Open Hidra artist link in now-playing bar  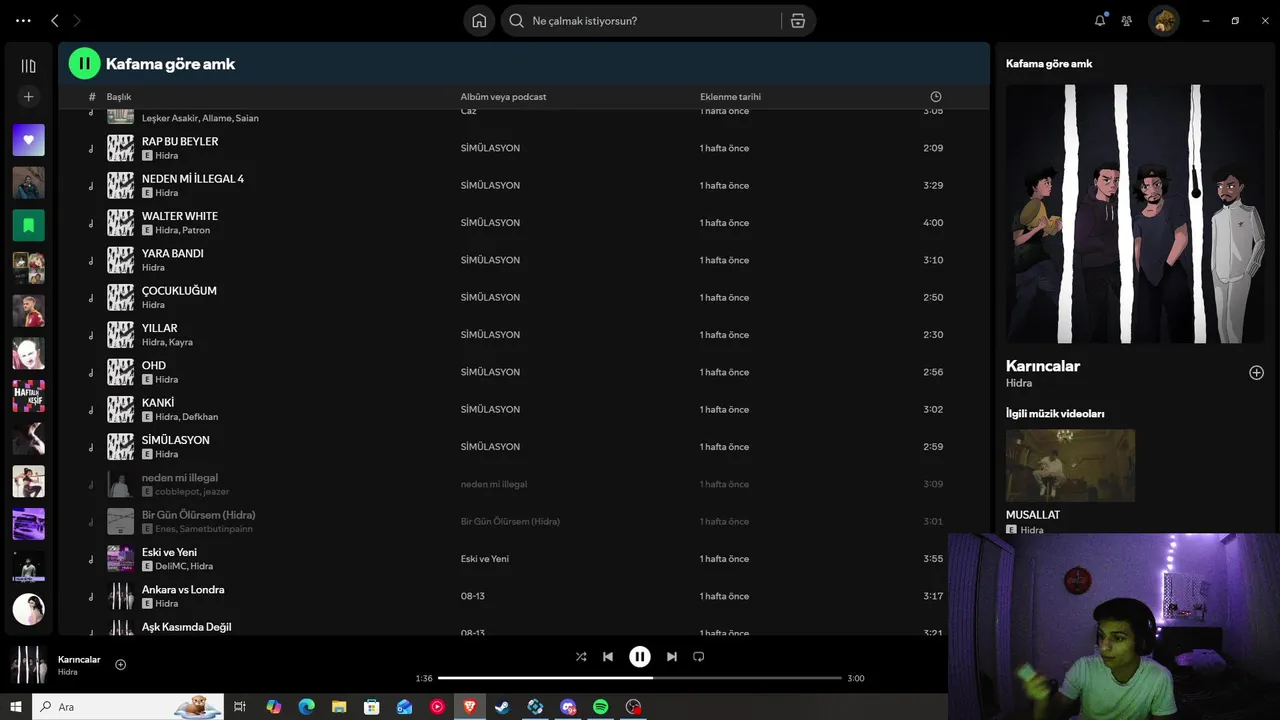68,672
